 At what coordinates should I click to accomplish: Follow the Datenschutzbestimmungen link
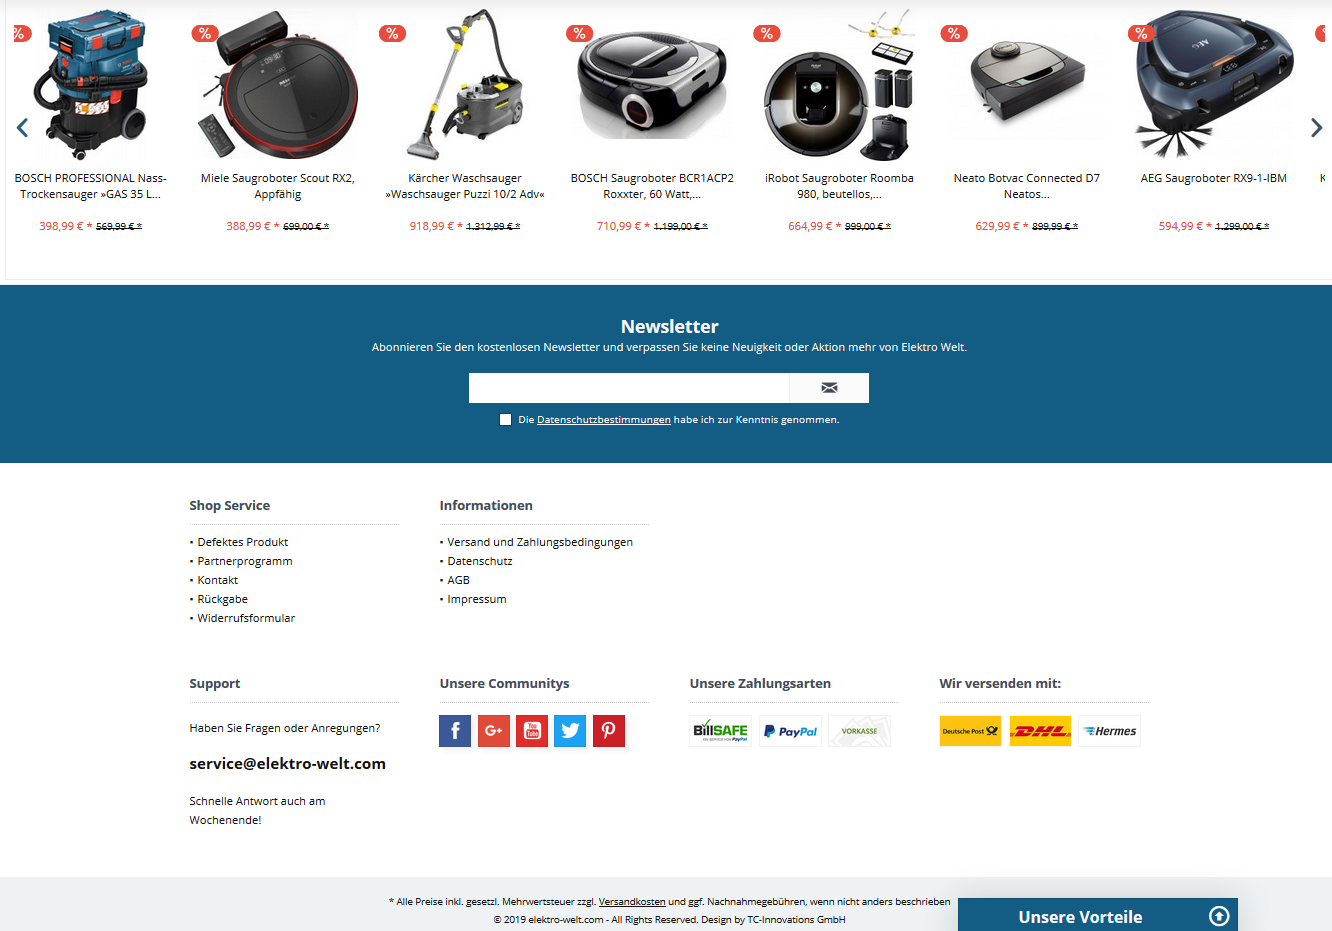tap(604, 420)
